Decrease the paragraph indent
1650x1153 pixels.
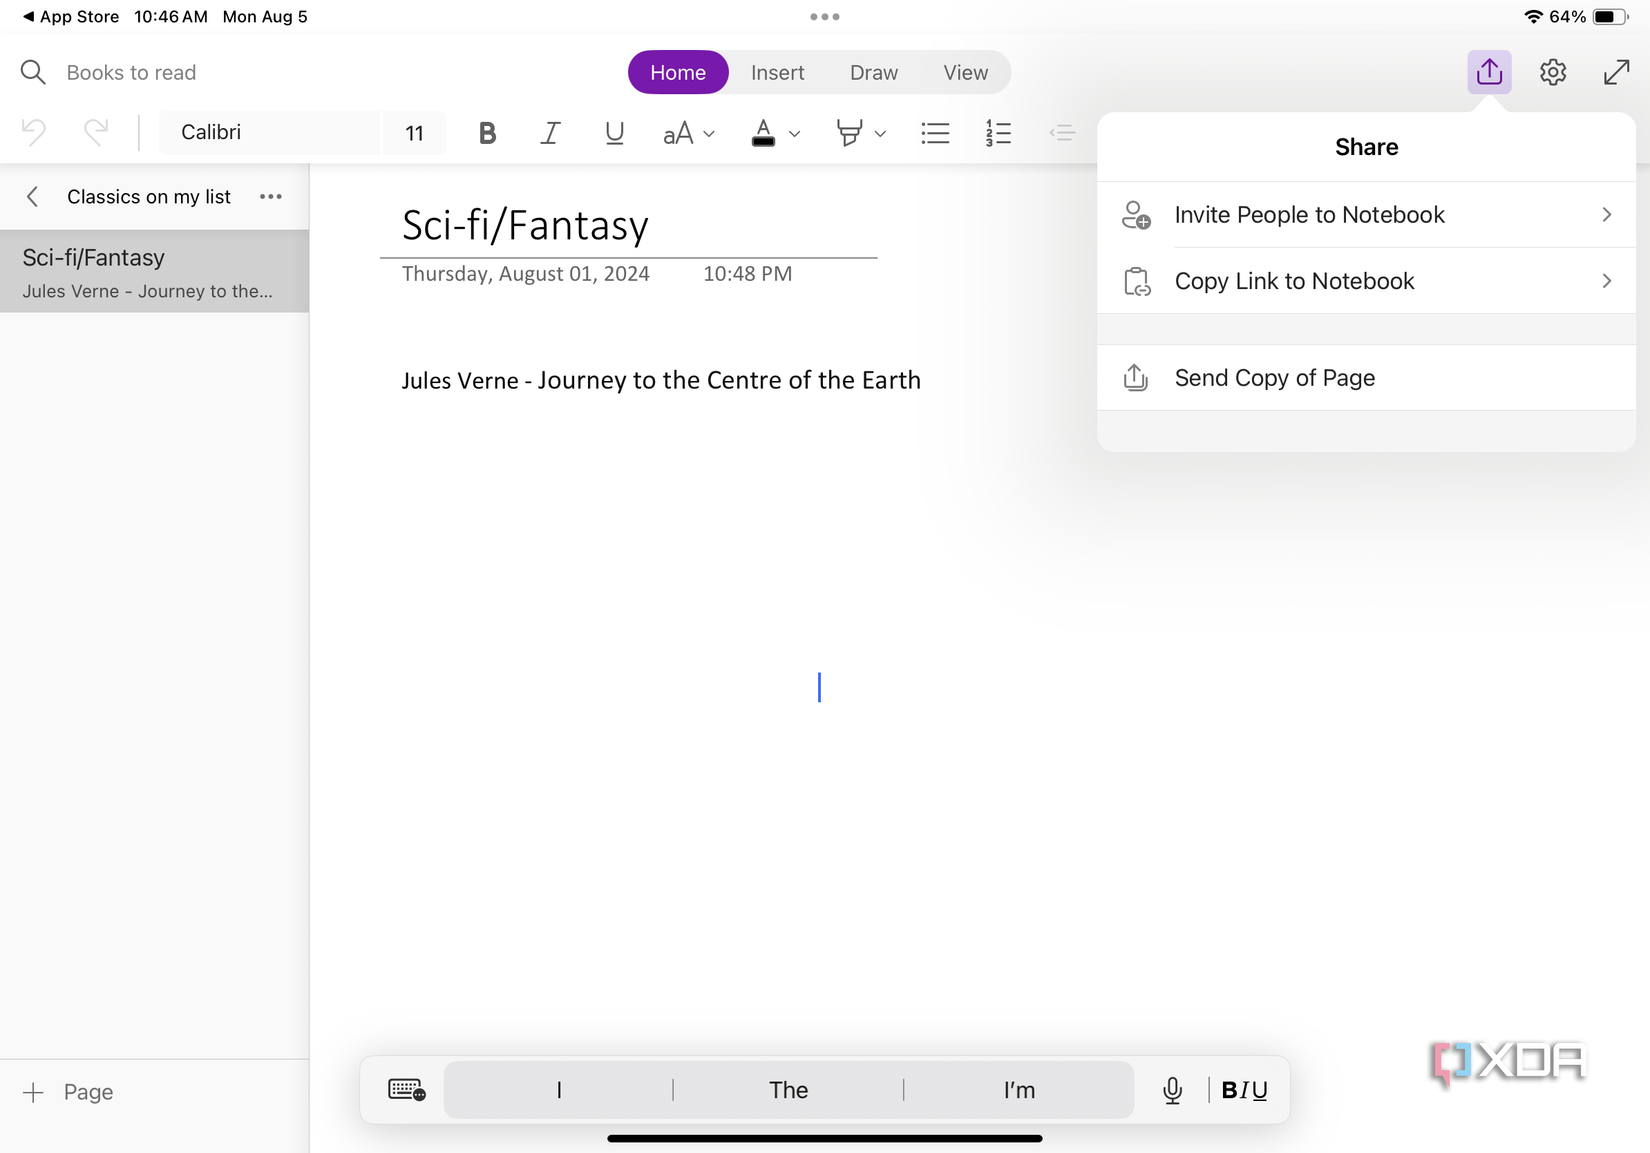click(x=1062, y=133)
